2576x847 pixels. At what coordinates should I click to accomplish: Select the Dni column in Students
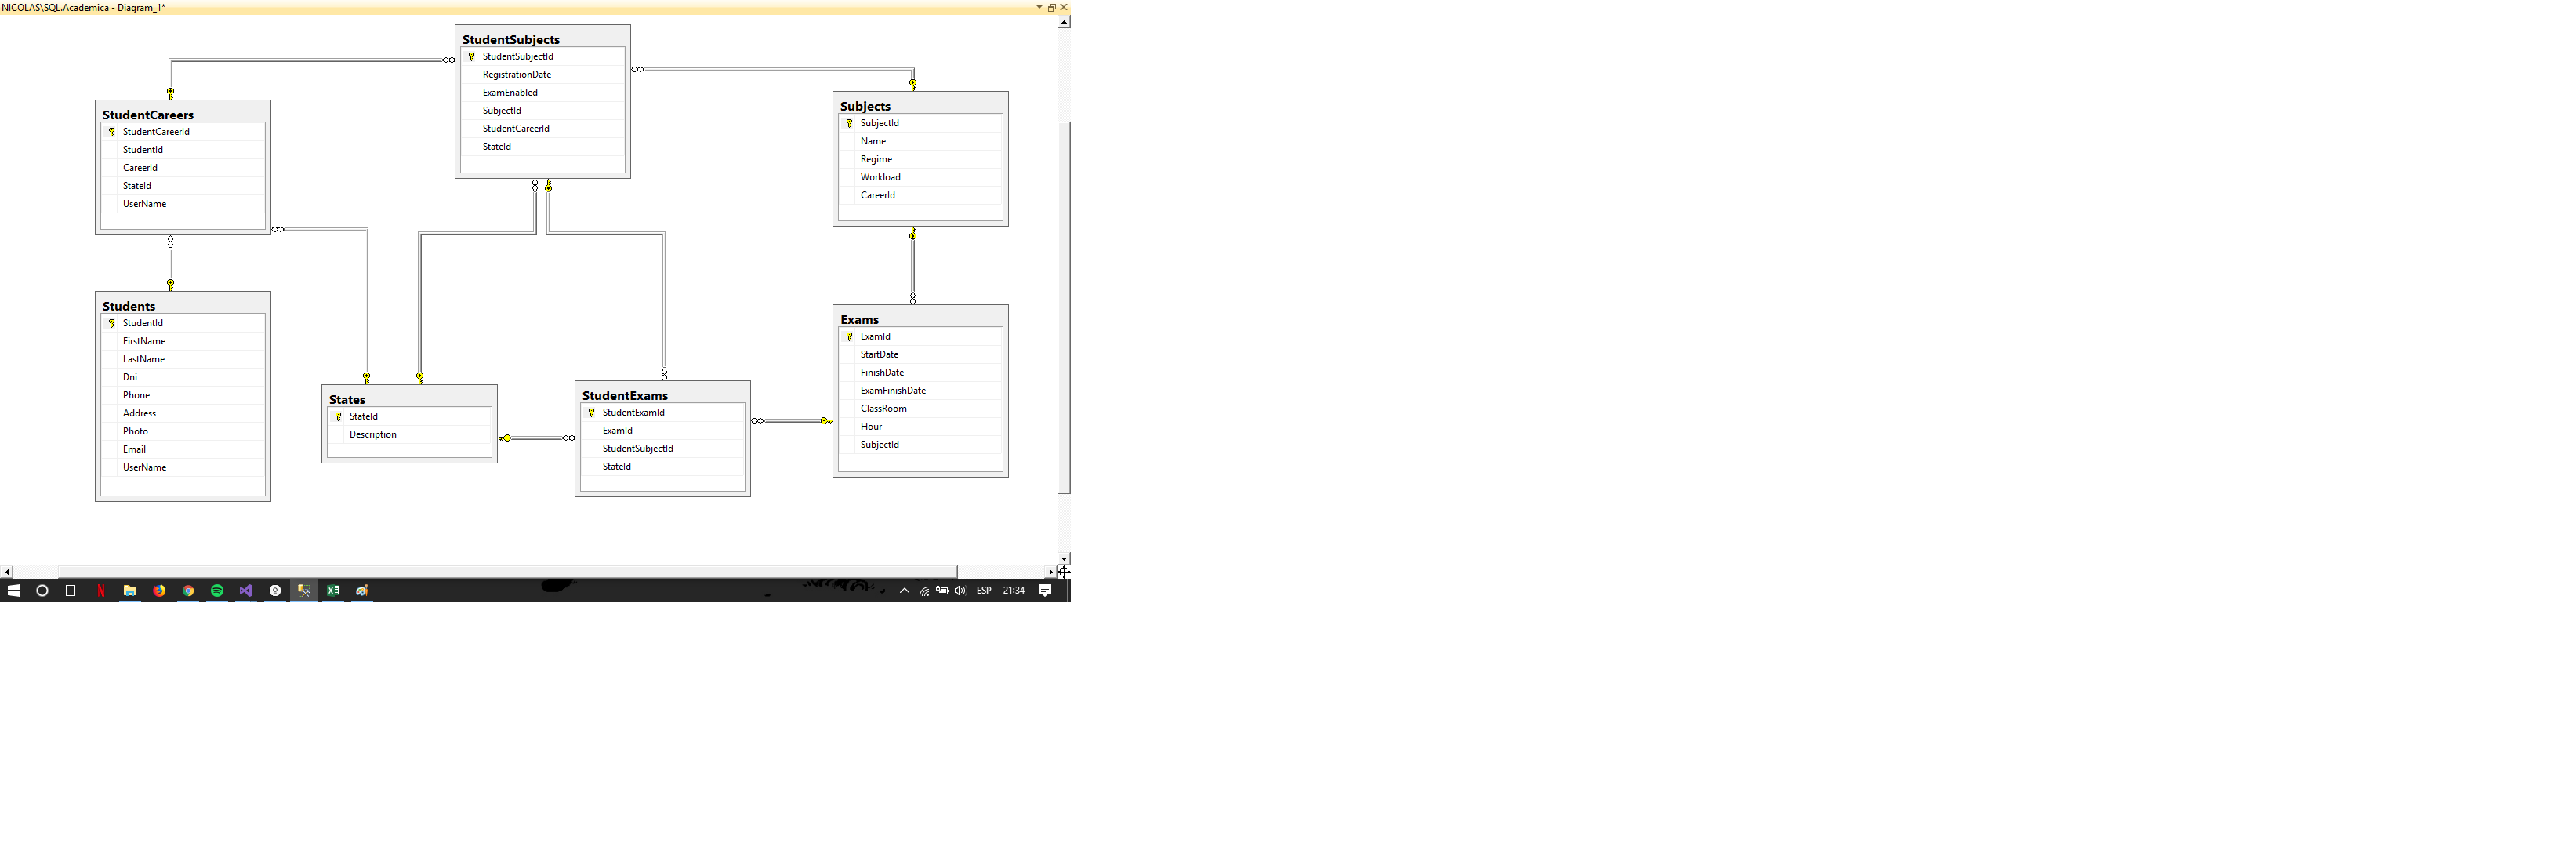click(183, 378)
